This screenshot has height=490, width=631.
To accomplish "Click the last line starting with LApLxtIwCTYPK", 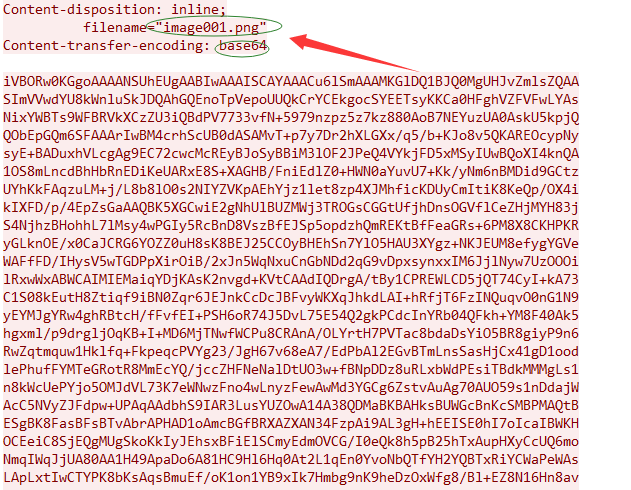I will [291, 478].
